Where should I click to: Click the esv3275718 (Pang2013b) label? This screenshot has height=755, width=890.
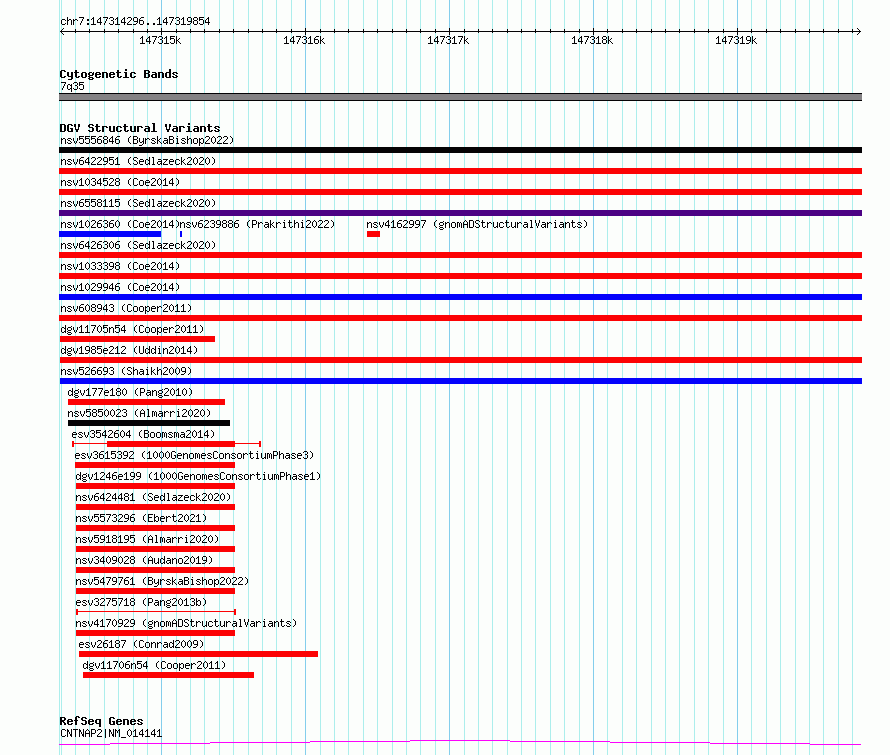click(x=141, y=602)
